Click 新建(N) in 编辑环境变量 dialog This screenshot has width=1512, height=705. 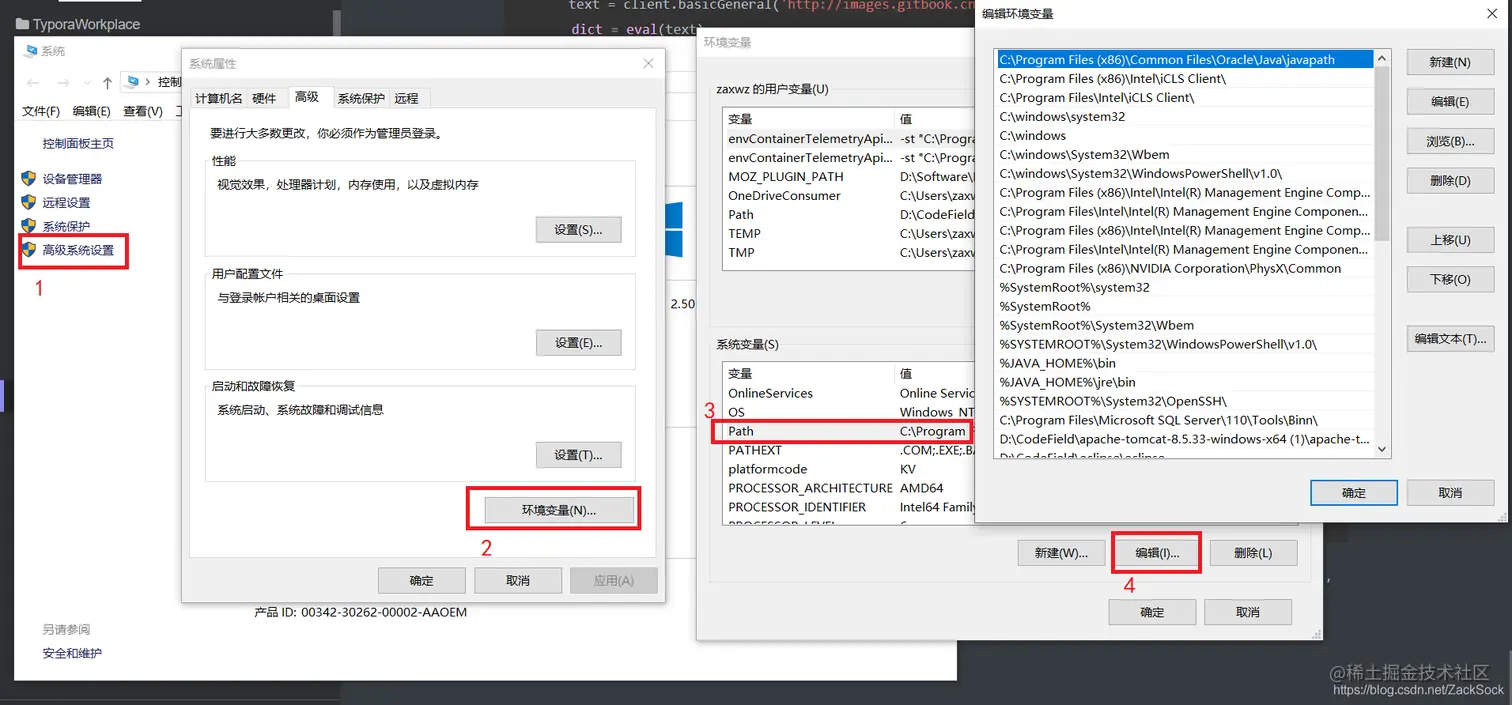[x=1450, y=62]
